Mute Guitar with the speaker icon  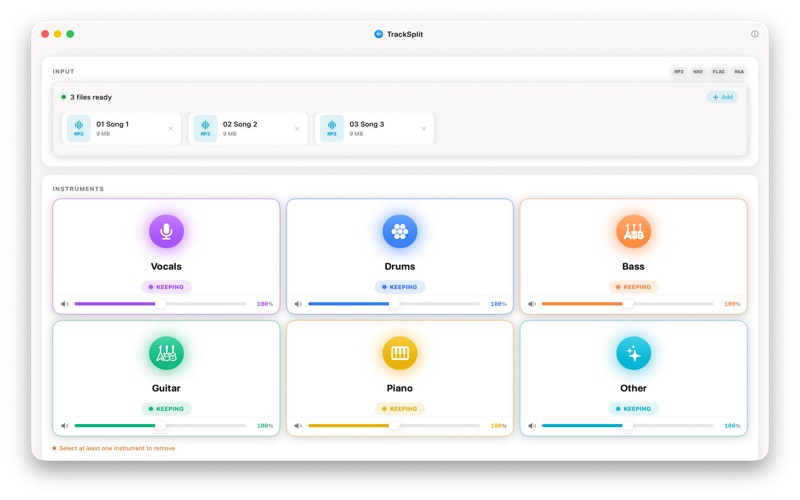[x=65, y=426]
